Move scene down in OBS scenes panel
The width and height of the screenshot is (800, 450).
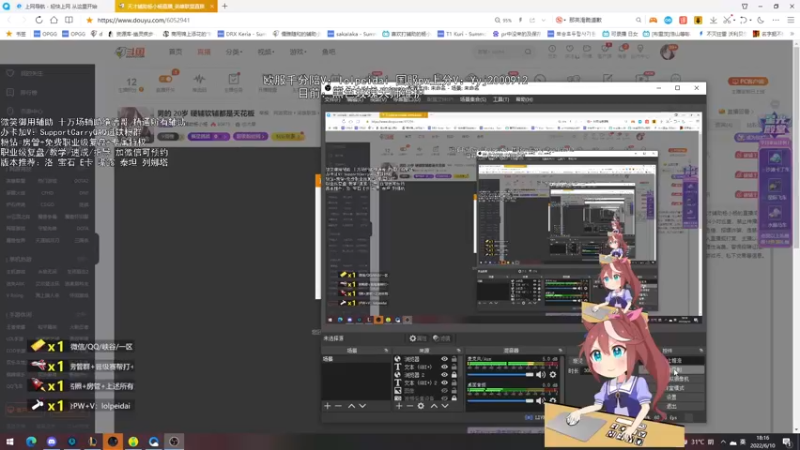[x=362, y=406]
